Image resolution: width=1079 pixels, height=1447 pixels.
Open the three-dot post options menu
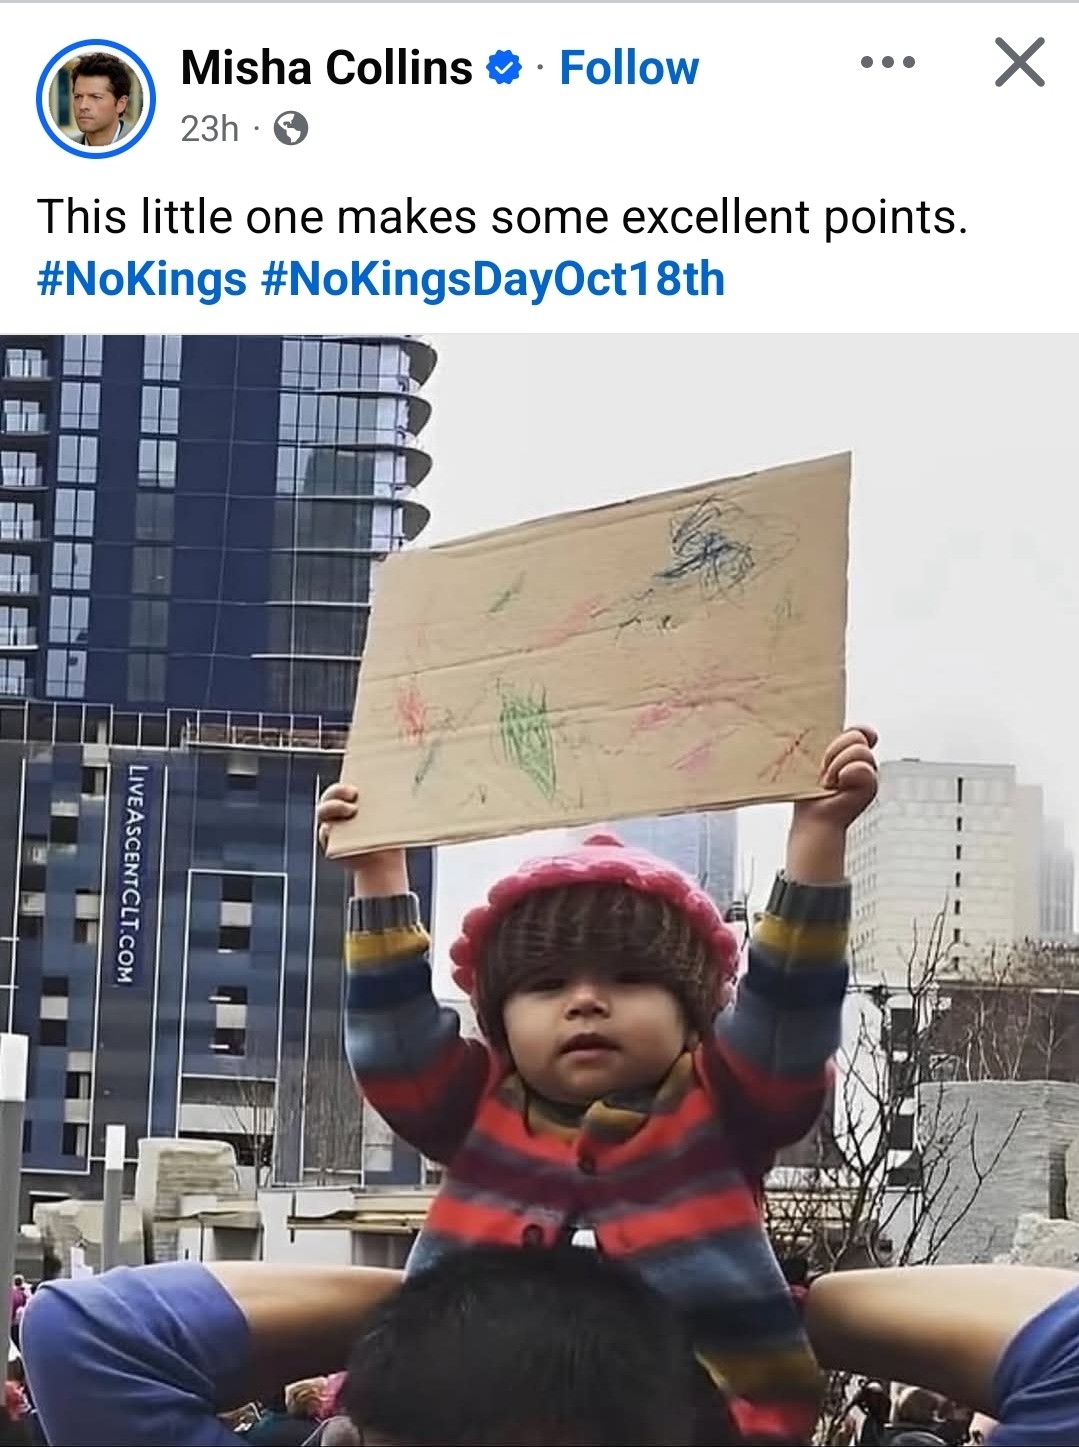click(887, 63)
